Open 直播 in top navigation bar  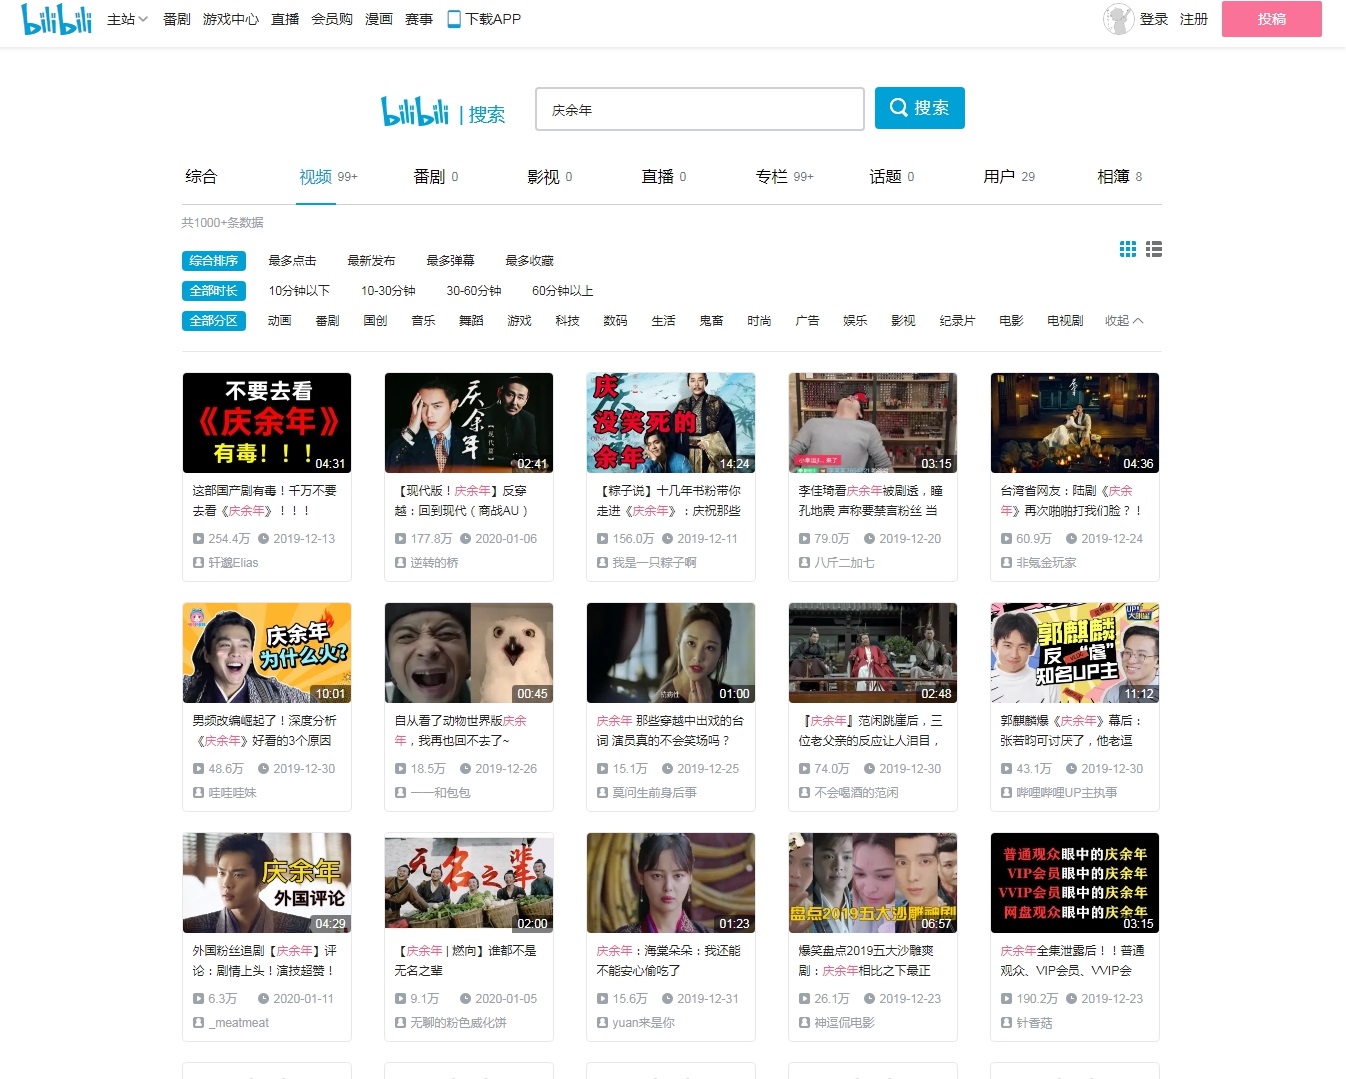[285, 19]
